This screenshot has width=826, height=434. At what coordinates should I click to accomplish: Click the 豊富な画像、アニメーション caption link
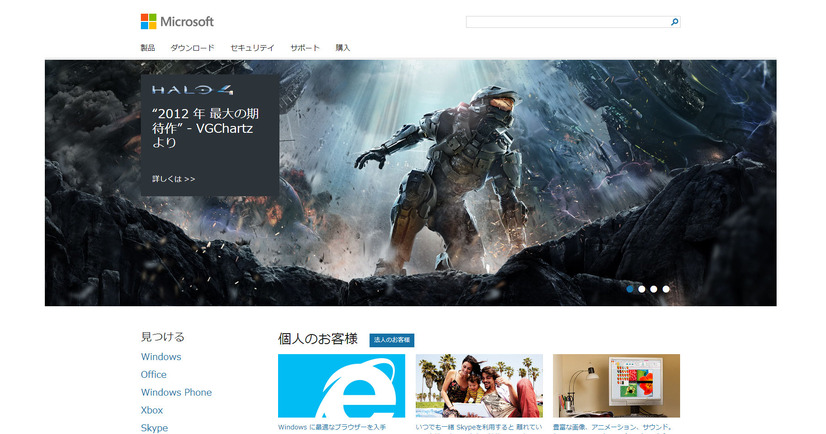pos(612,427)
